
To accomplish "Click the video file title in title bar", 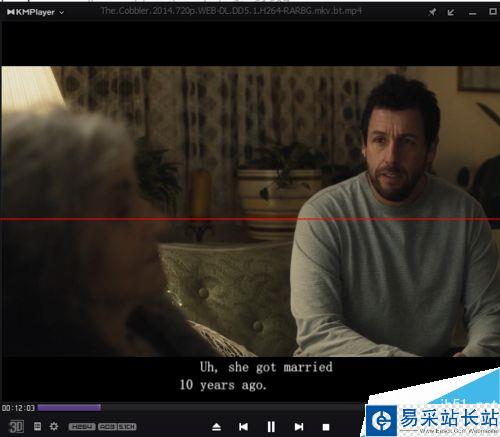I will click(x=231, y=11).
